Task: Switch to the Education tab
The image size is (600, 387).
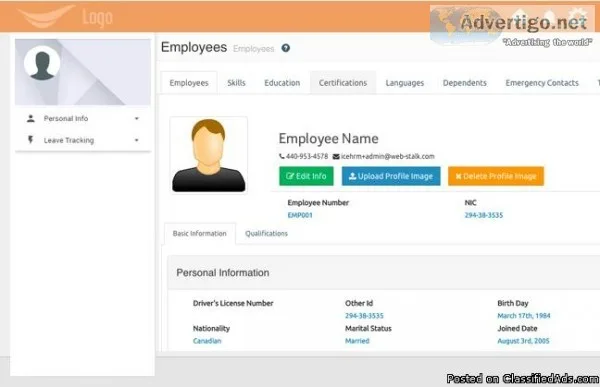Action: coord(282,83)
